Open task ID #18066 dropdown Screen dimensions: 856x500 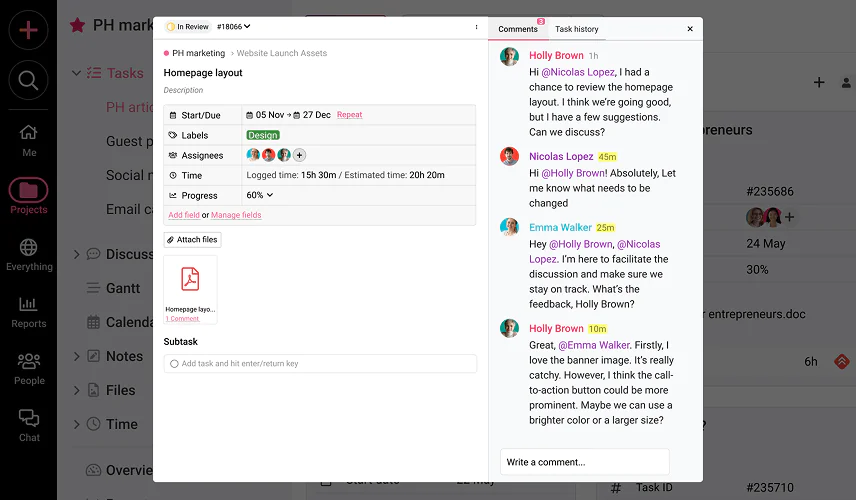pos(233,27)
